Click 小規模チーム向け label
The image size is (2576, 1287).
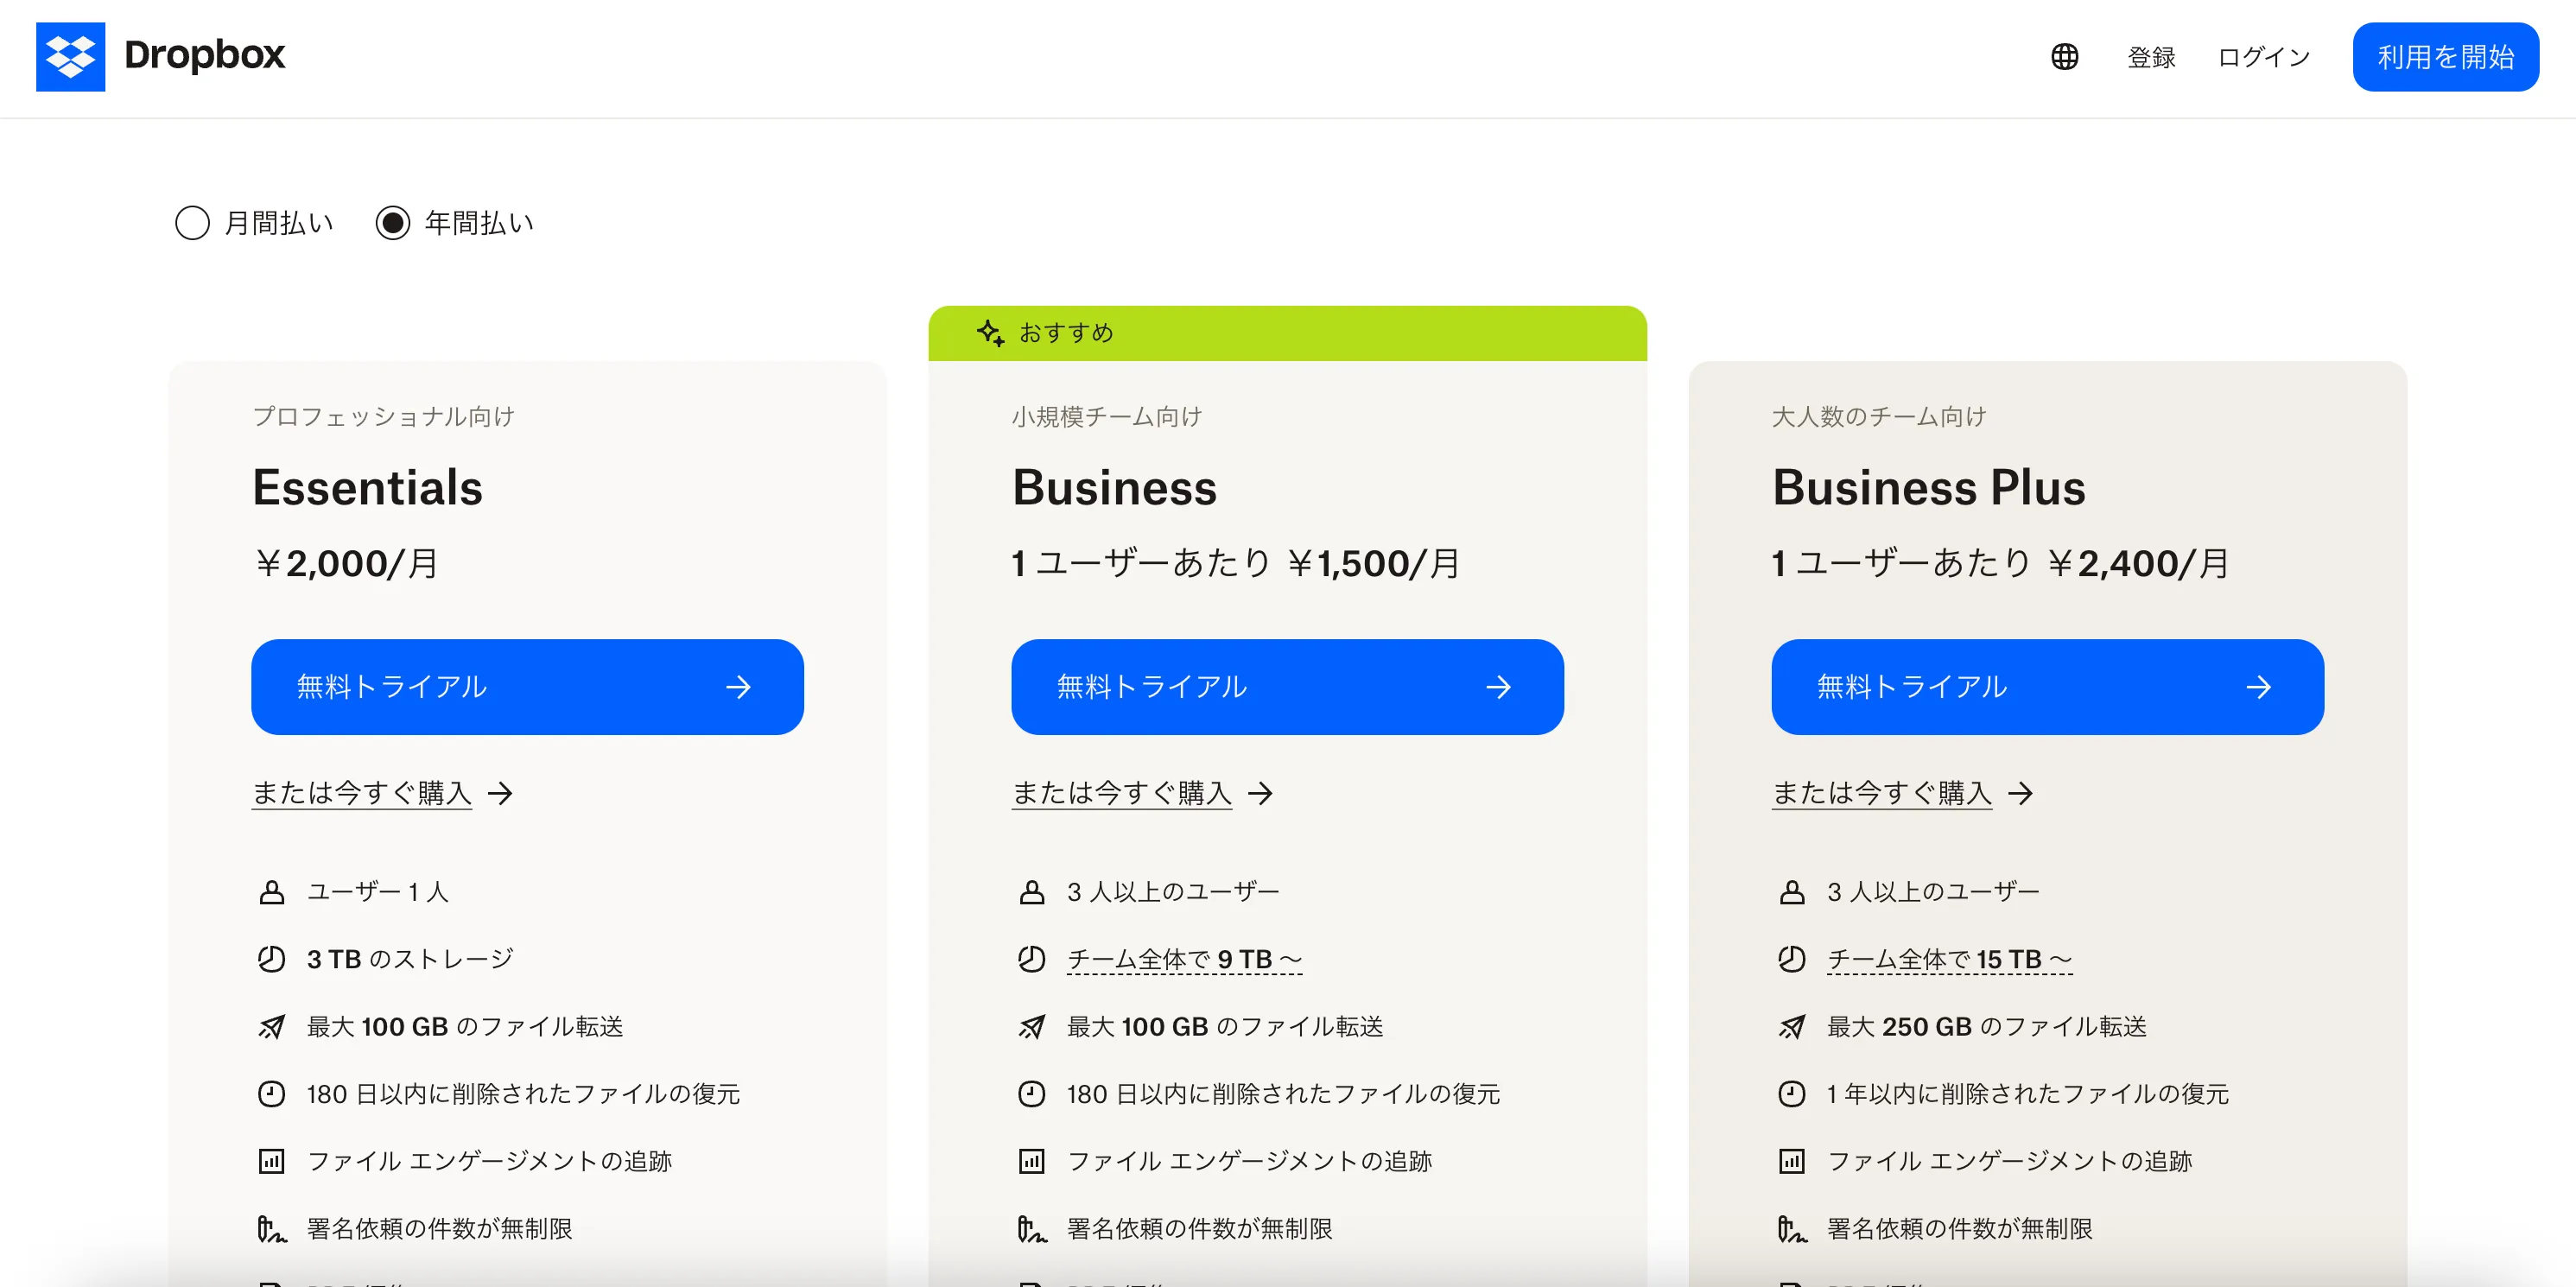1106,416
